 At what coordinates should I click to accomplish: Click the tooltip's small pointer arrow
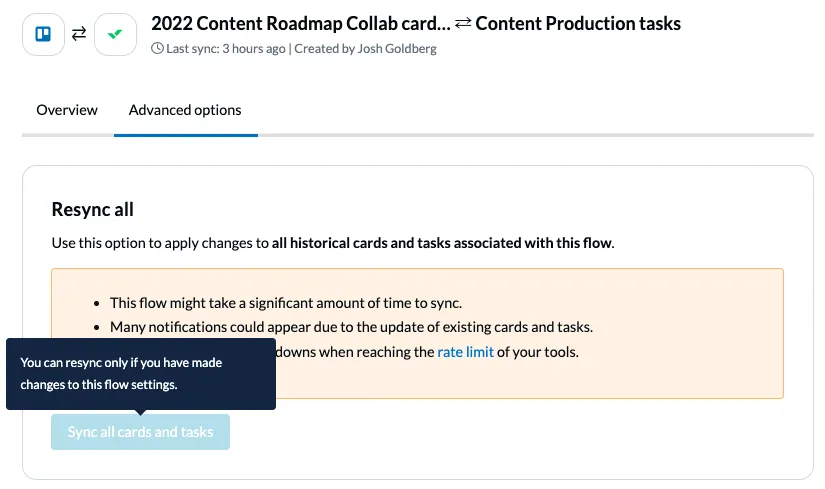[140, 412]
